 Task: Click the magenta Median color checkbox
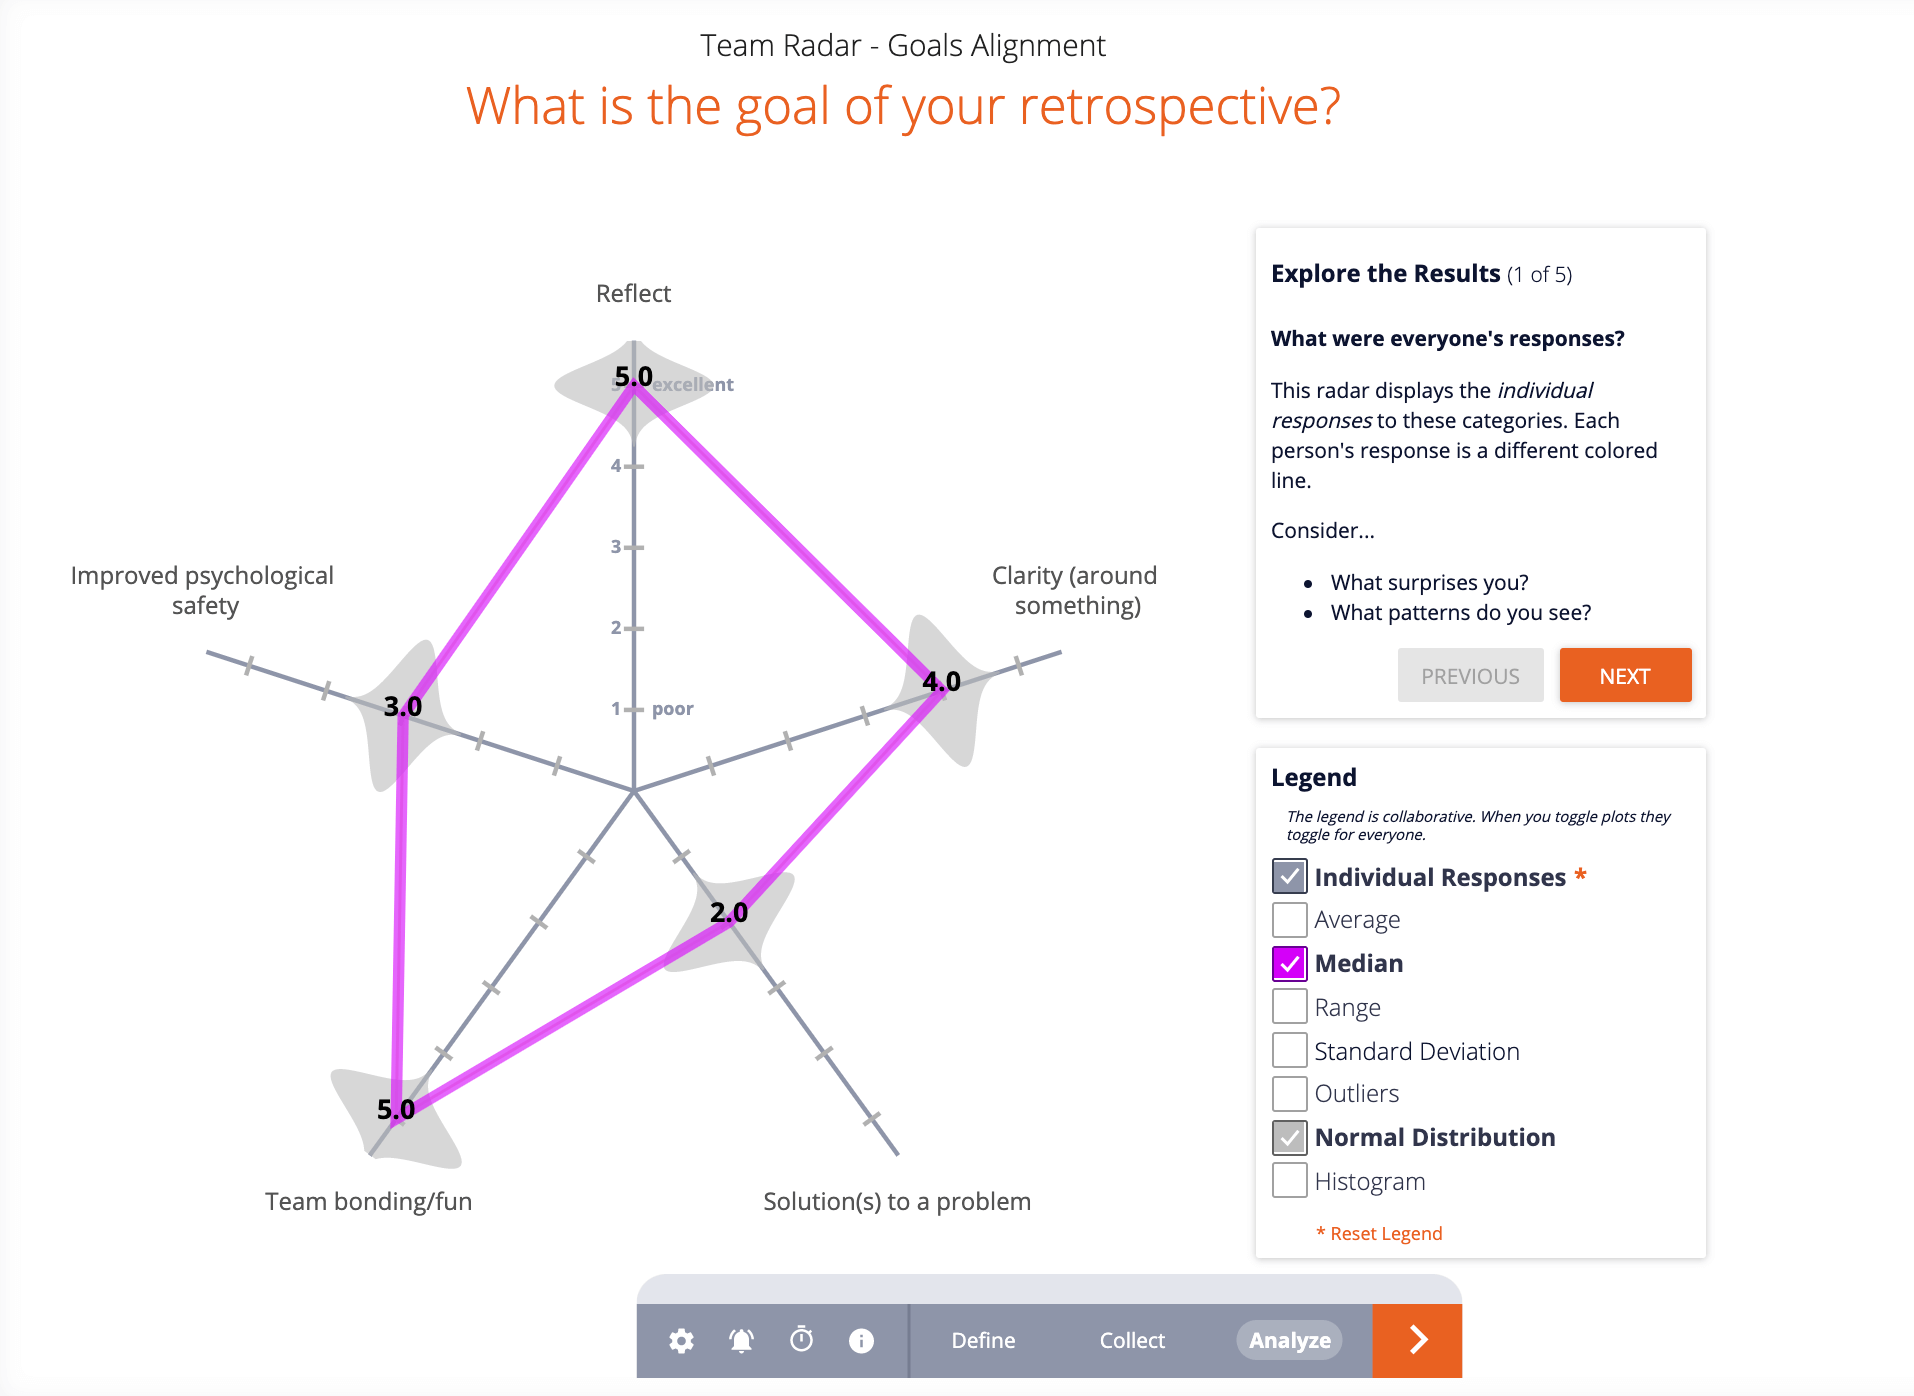pos(1289,962)
